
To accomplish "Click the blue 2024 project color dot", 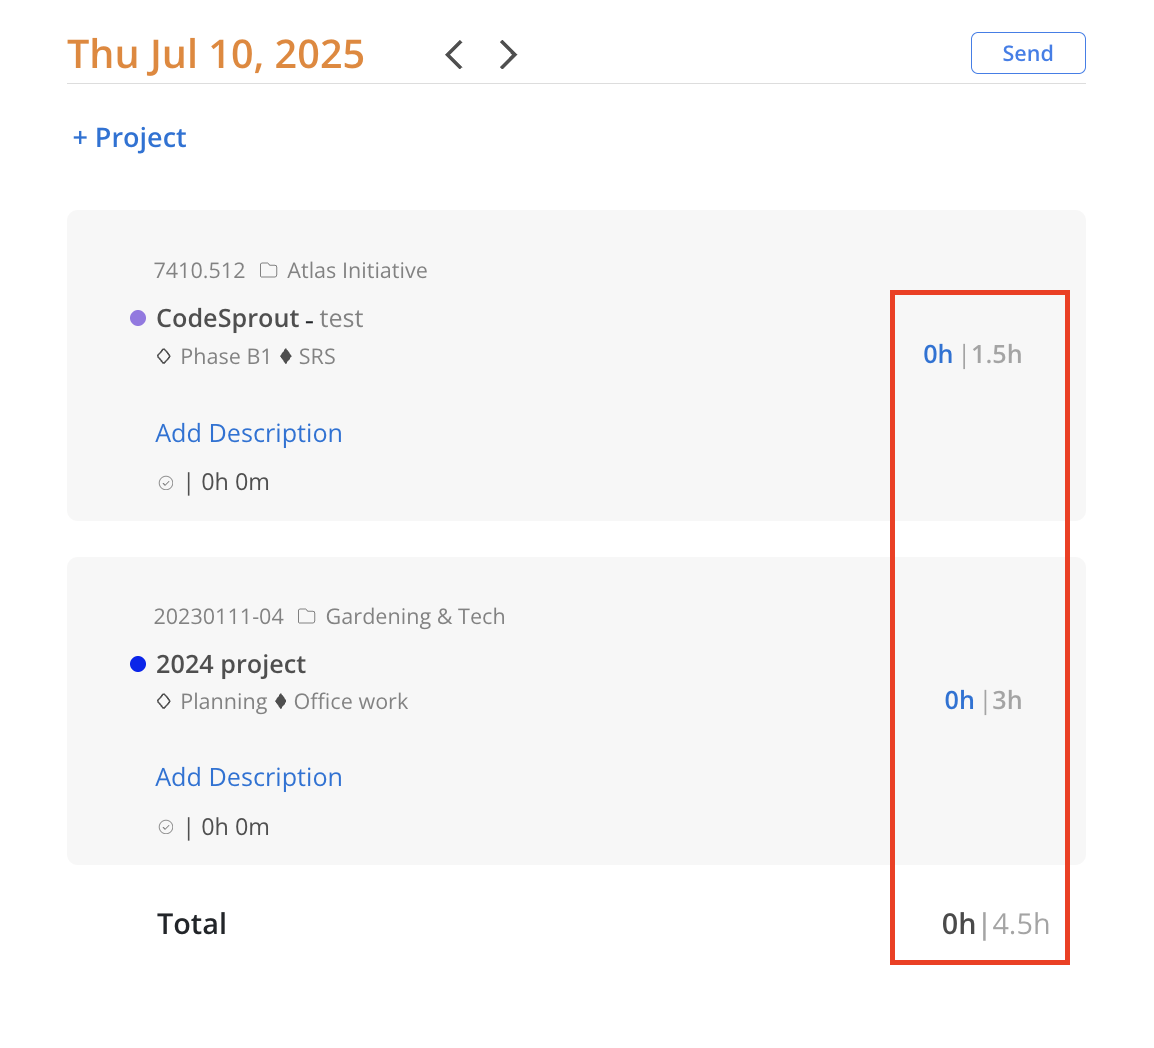I will click(x=138, y=664).
